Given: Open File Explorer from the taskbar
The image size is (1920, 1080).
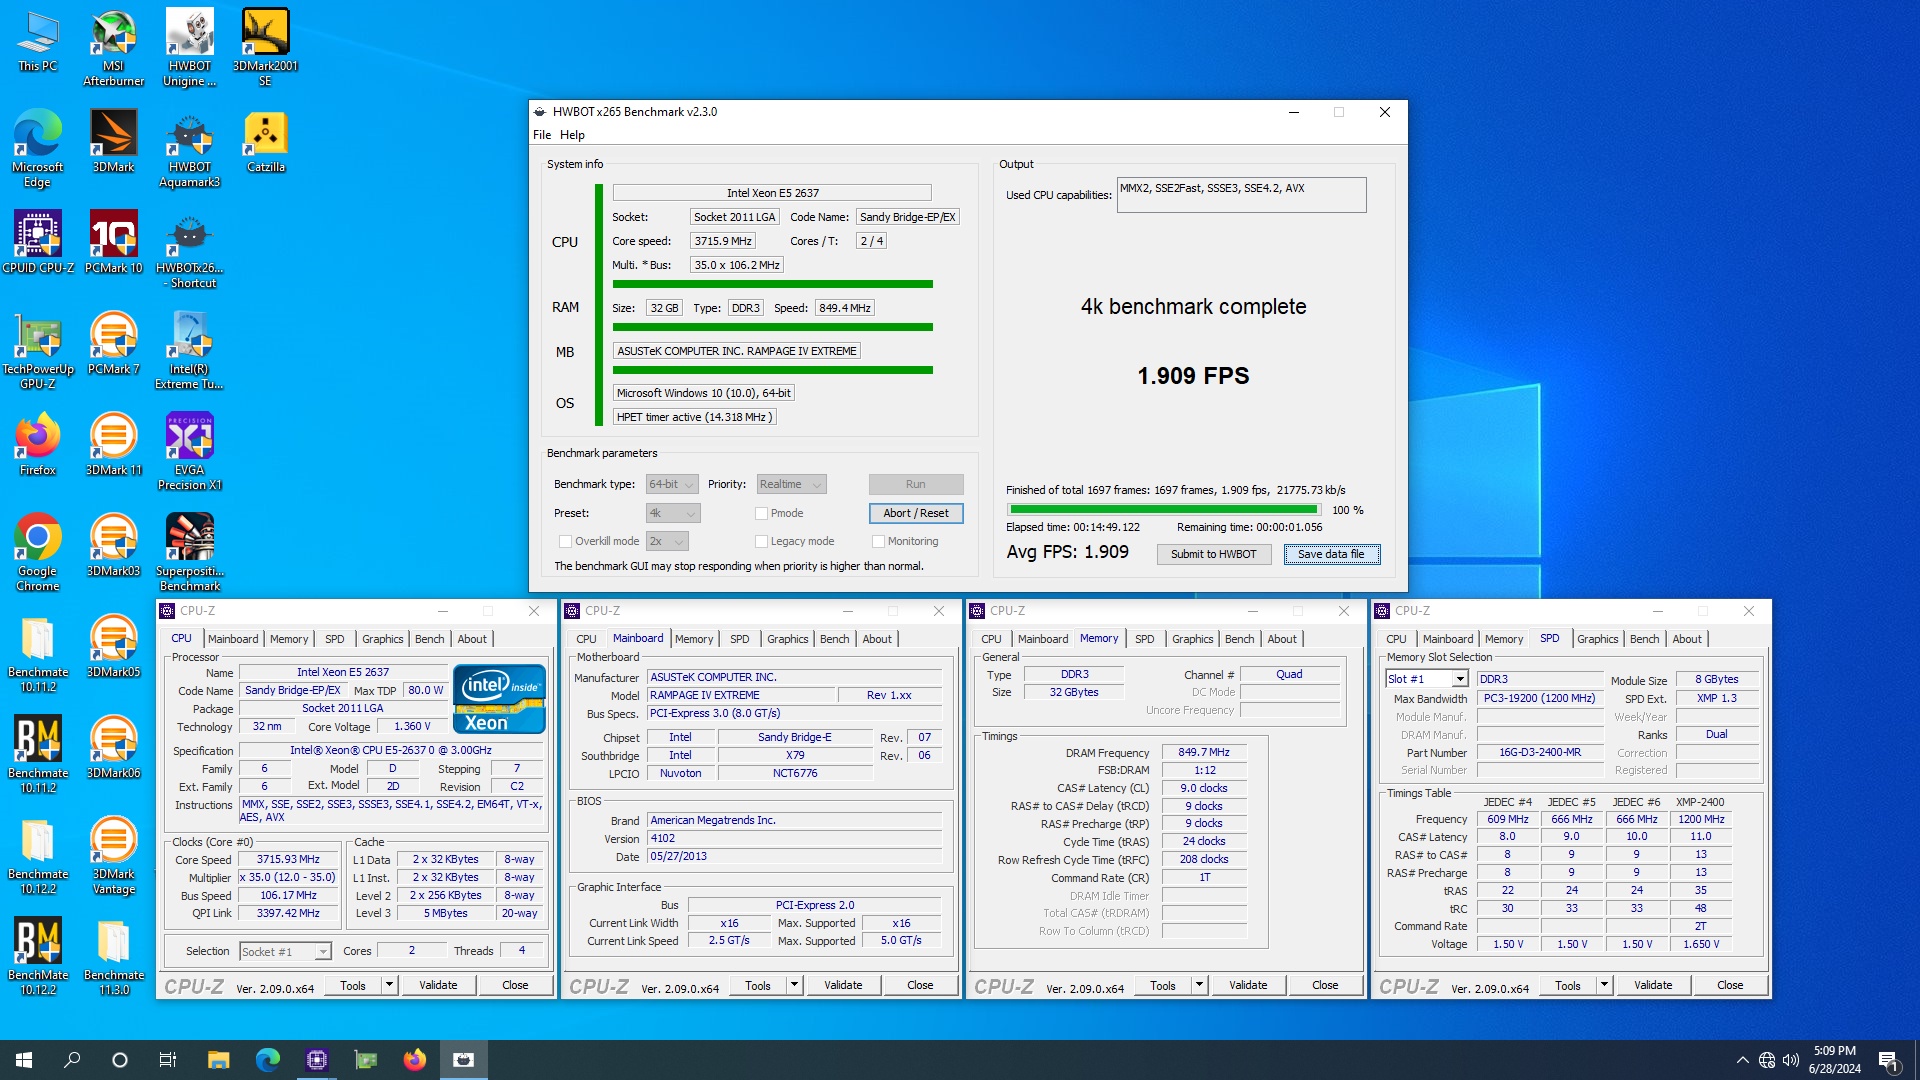Looking at the screenshot, I should tap(218, 1060).
